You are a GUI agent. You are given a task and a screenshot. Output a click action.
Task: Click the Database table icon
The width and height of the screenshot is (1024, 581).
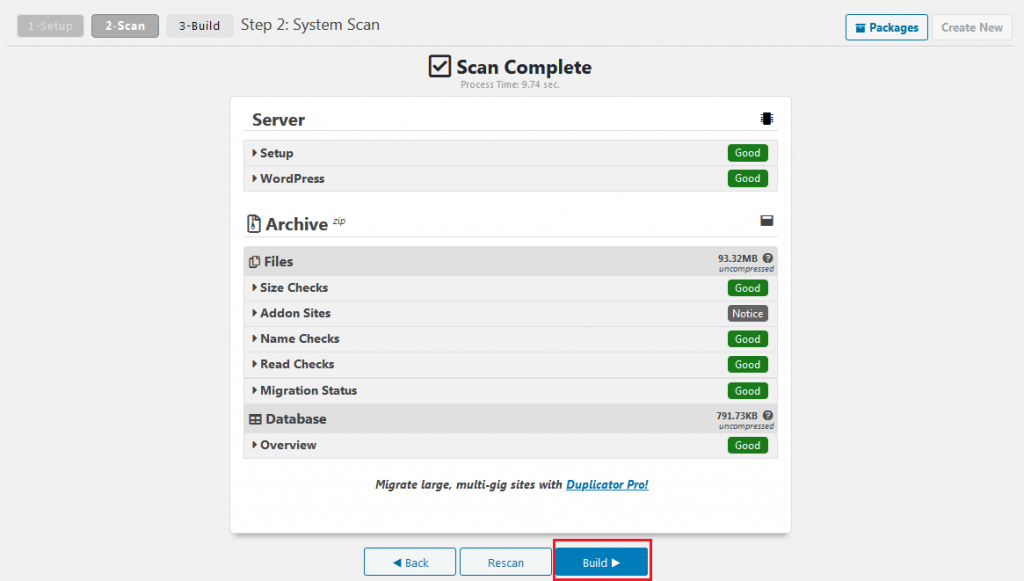[255, 419]
